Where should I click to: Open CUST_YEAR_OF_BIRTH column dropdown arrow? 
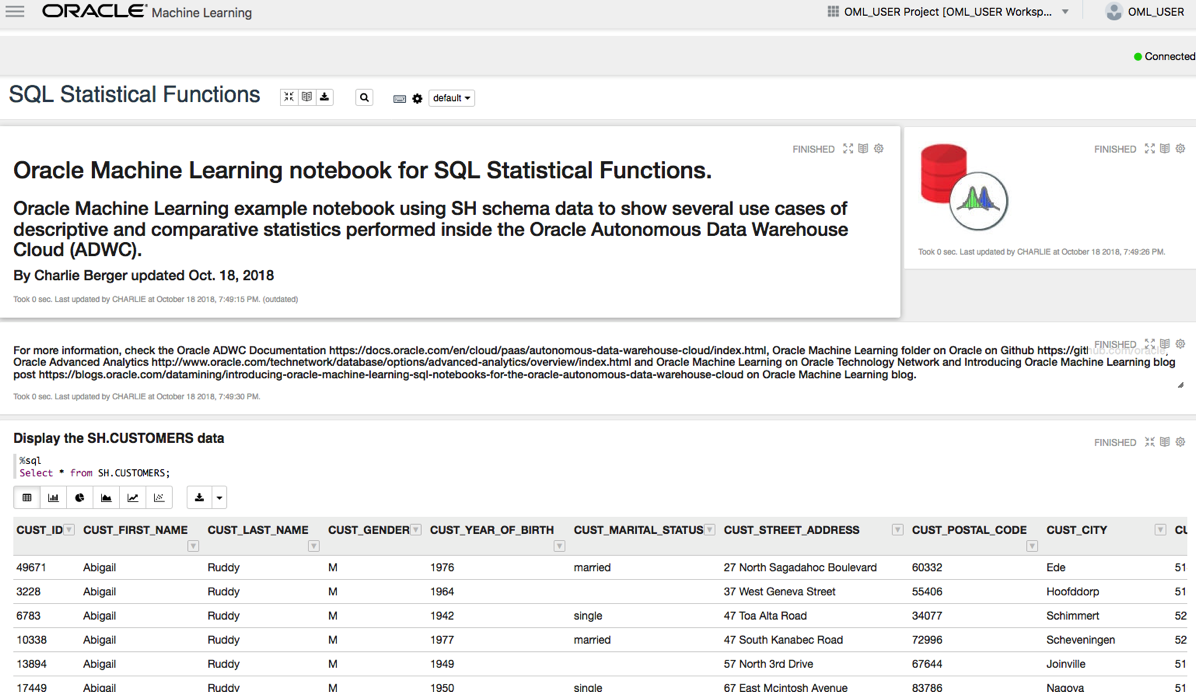[x=559, y=546]
